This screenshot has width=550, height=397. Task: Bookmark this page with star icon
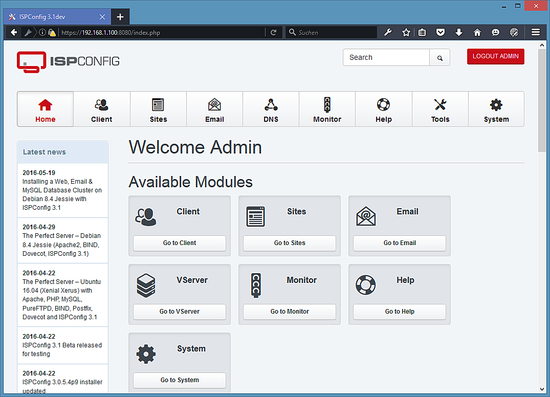tap(406, 33)
